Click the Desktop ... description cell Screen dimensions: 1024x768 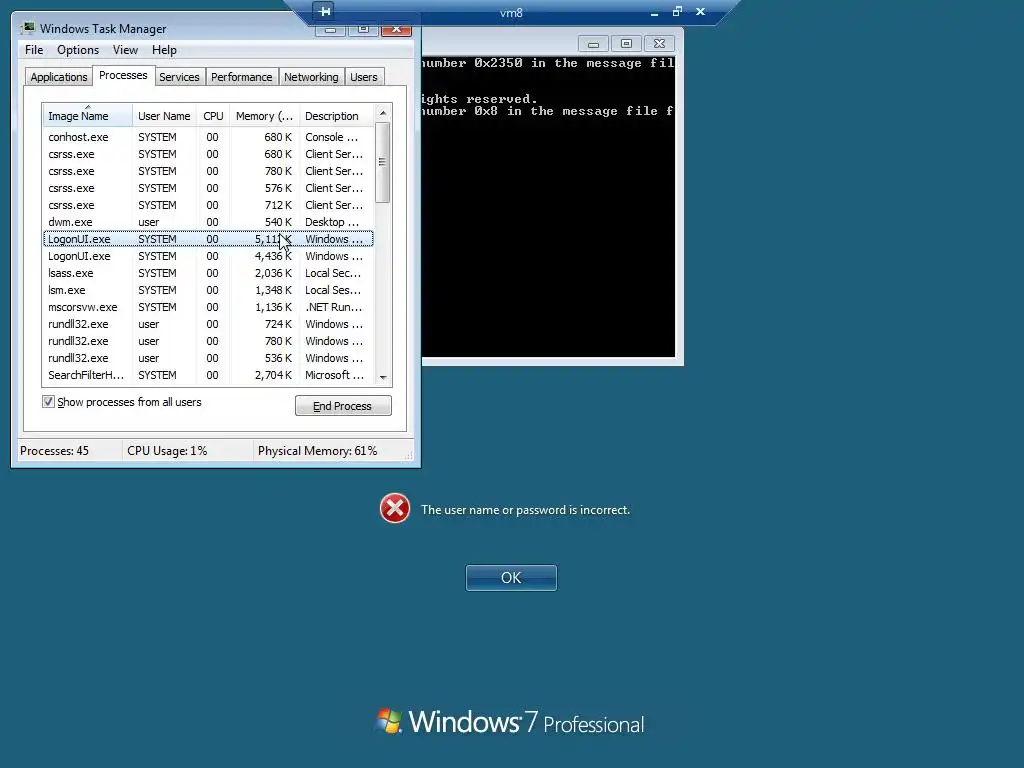click(332, 222)
